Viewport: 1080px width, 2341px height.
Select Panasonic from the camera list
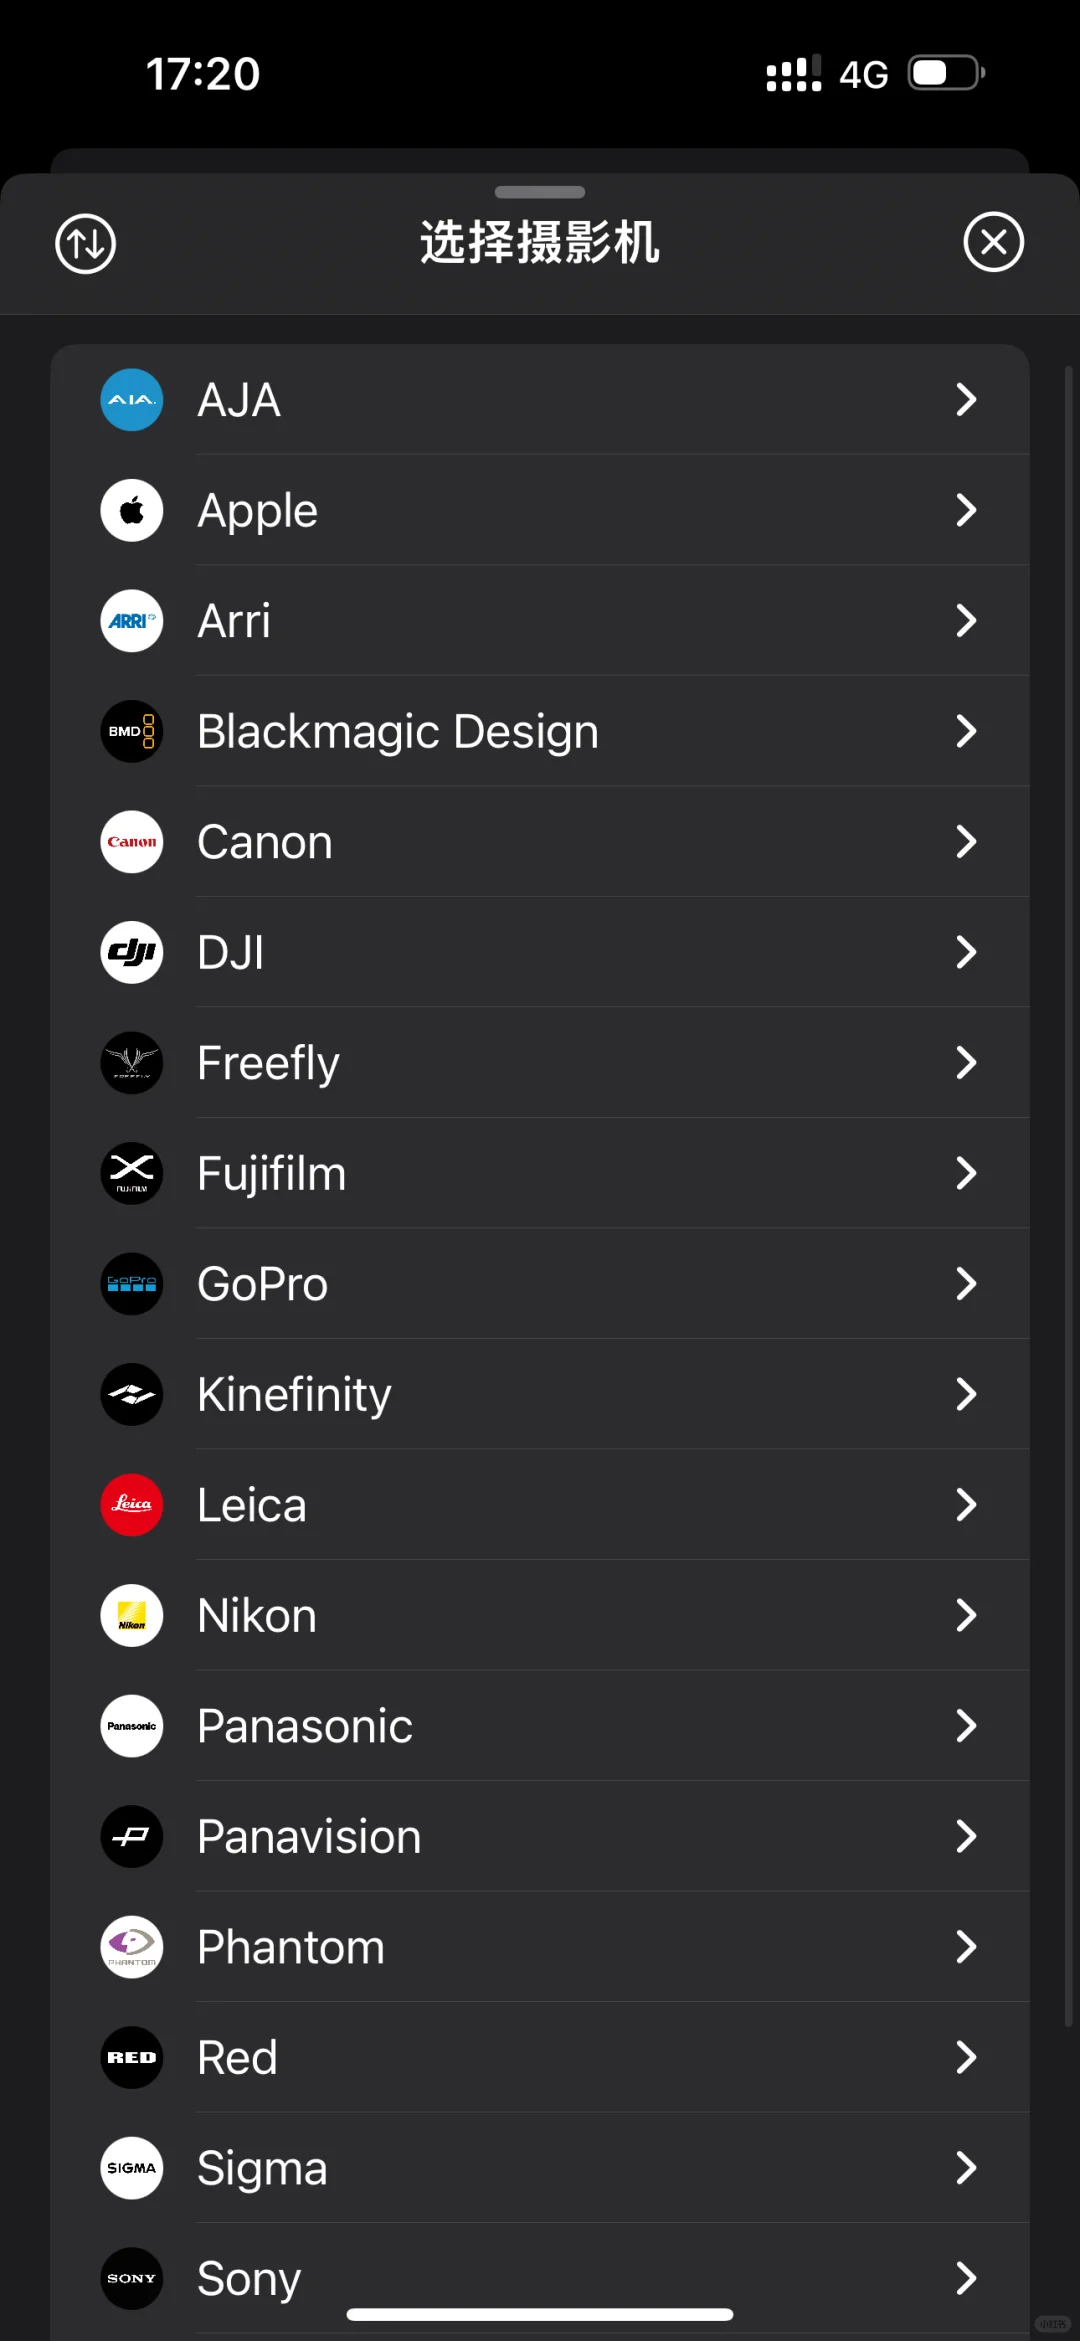tap(305, 1726)
